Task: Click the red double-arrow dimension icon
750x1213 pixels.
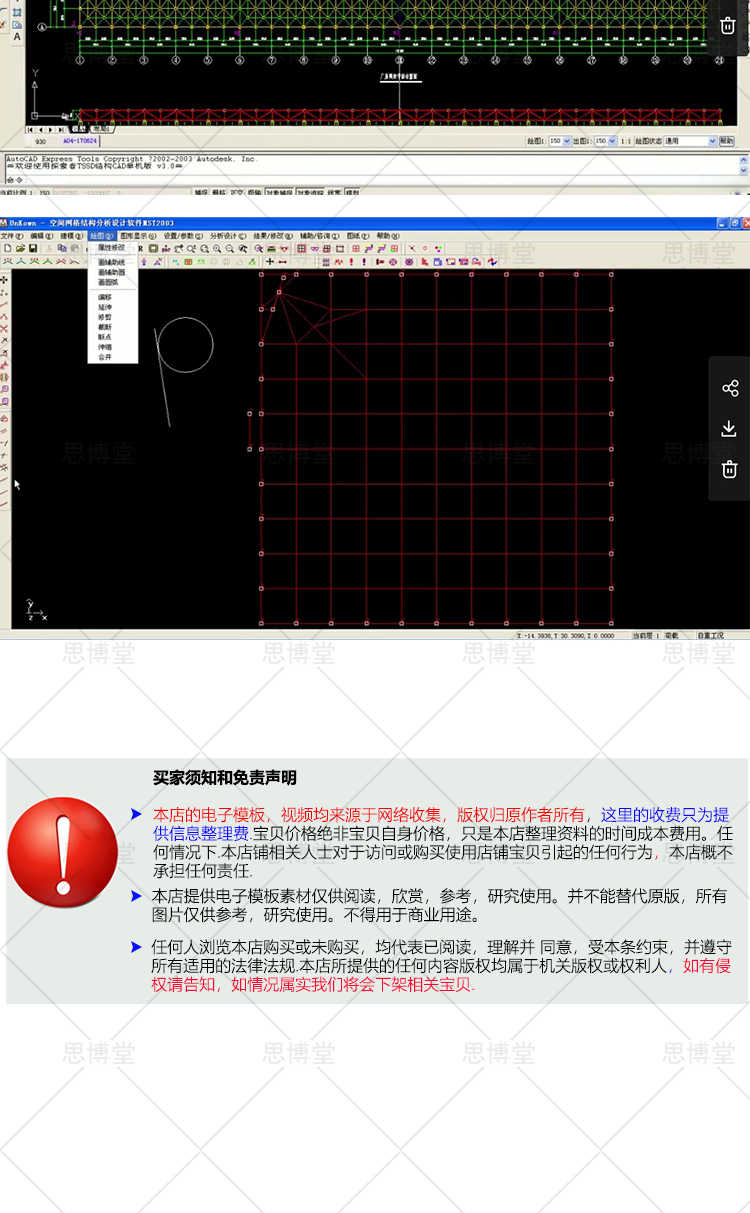Action: 282,261
